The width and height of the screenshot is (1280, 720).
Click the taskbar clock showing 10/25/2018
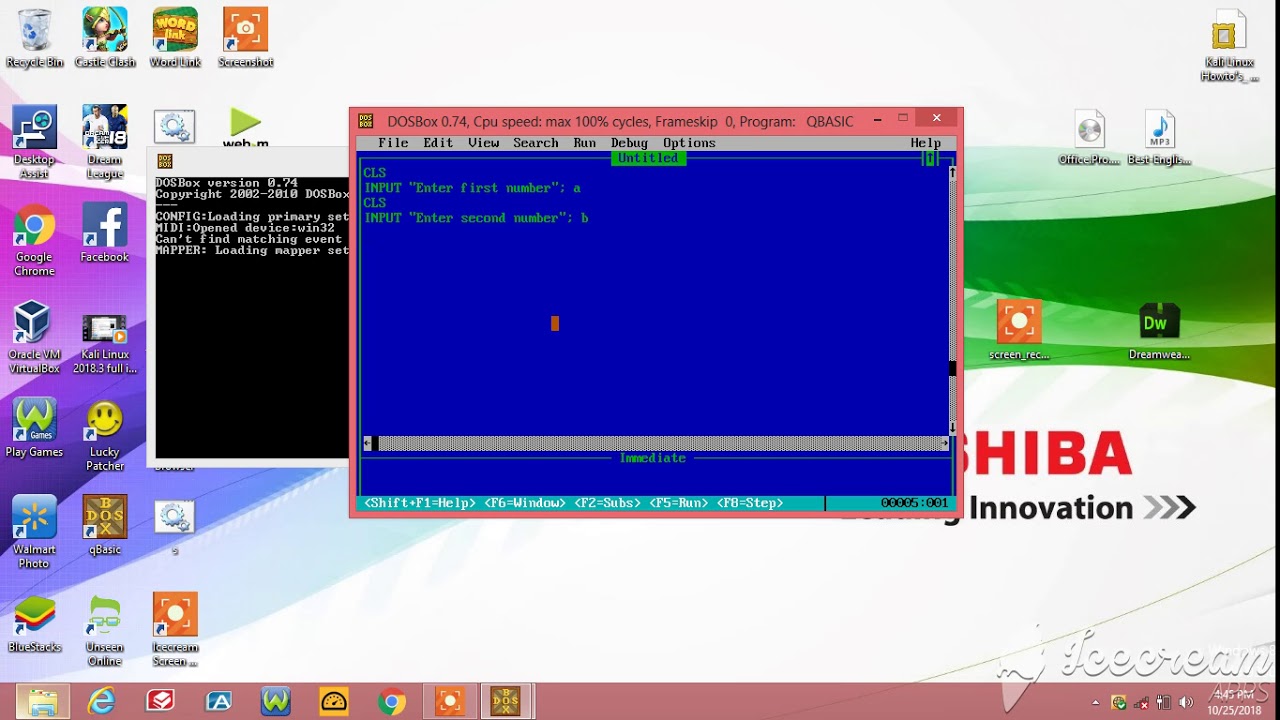tap(1235, 703)
